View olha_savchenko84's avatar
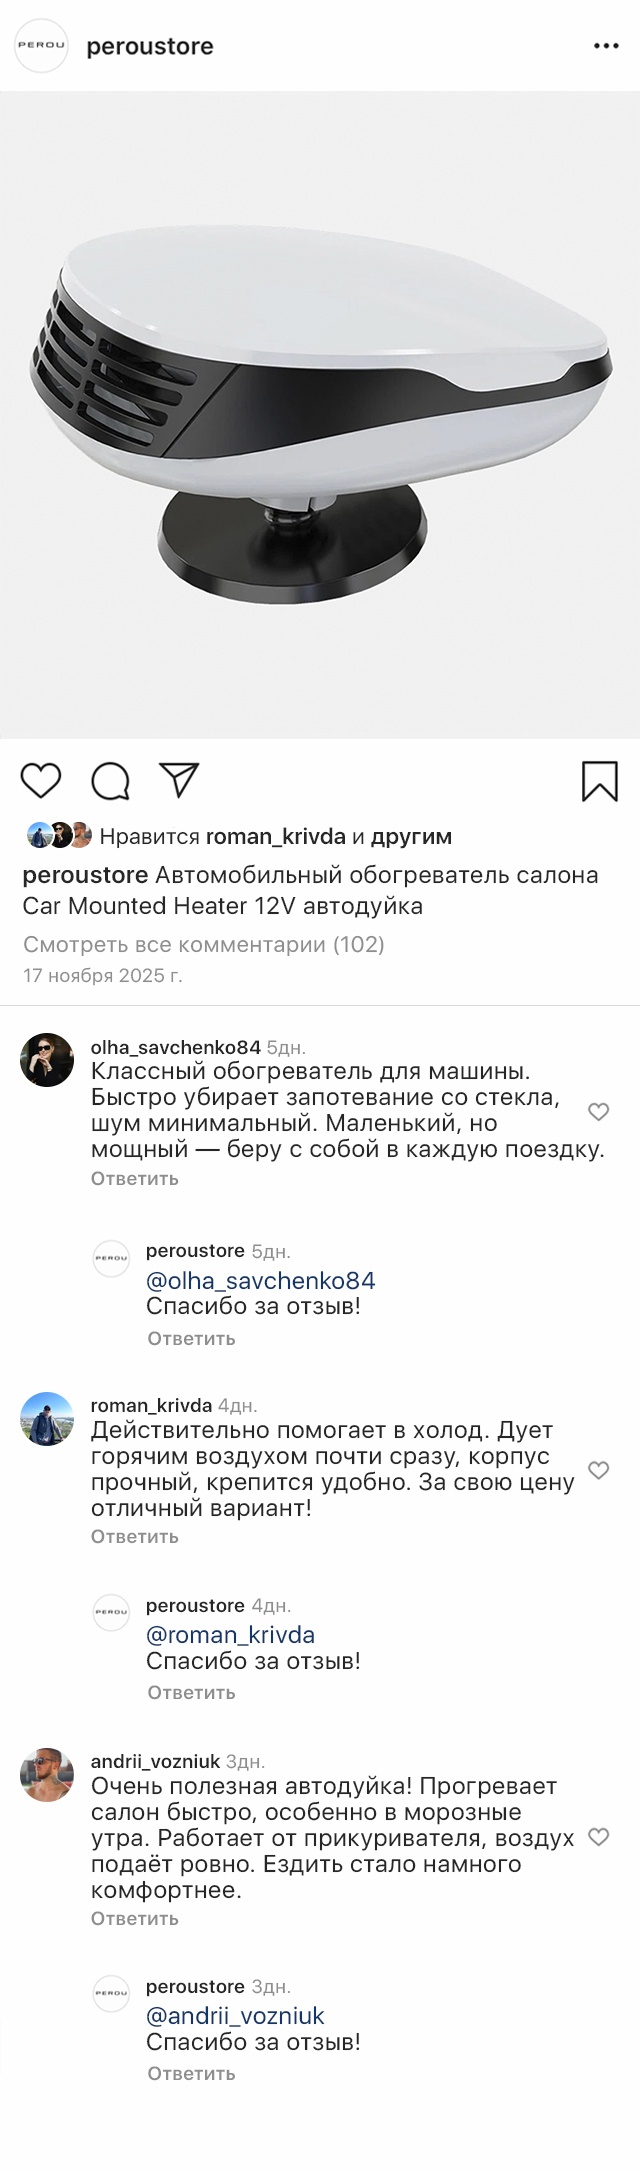The width and height of the screenshot is (640, 2173). 47,1060
